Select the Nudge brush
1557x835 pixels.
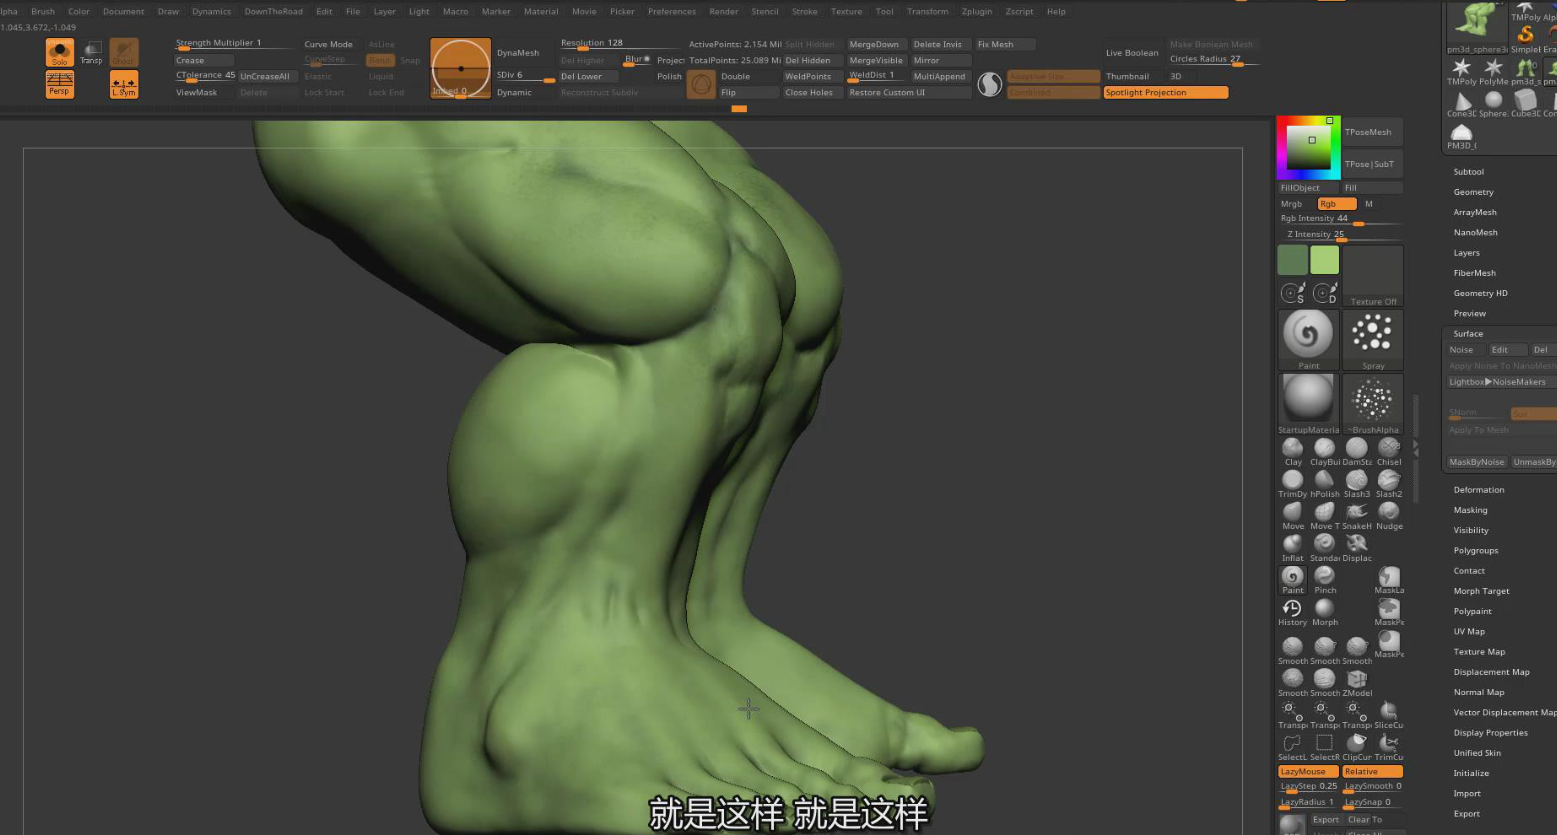1389,516
